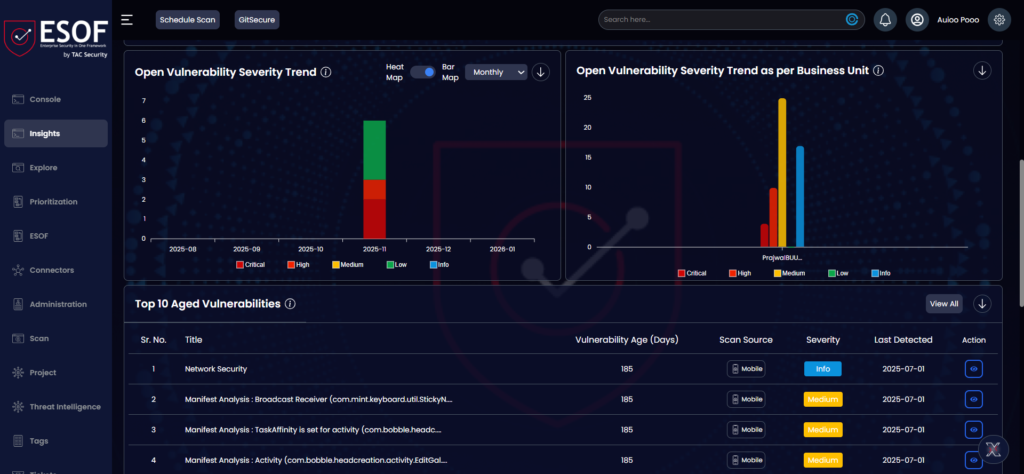Click the hamburger menu icon to collapse sidebar
Image resolution: width=1024 pixels, height=474 pixels.
coord(127,19)
